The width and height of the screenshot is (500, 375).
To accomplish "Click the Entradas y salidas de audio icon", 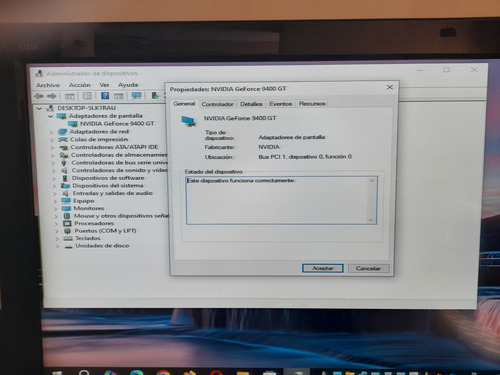I will (66, 193).
